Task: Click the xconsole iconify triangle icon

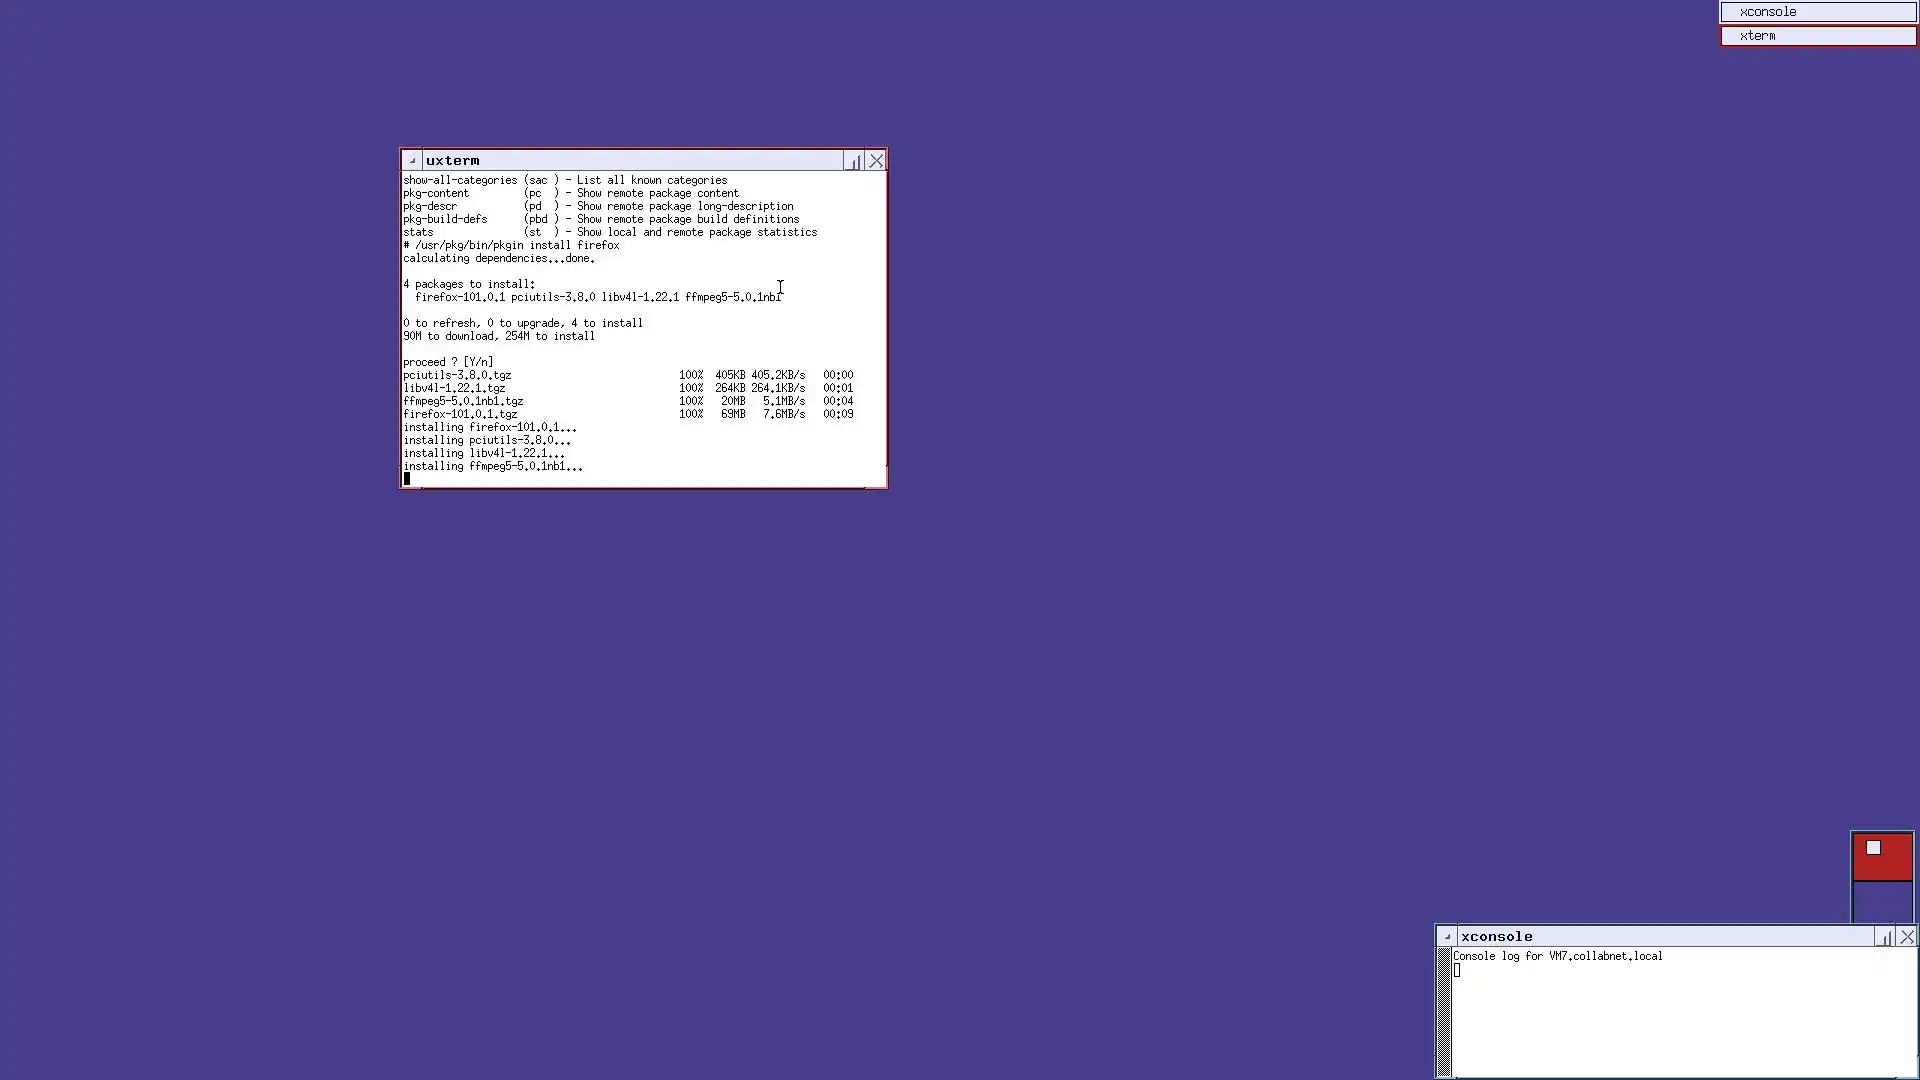Action: (1447, 937)
